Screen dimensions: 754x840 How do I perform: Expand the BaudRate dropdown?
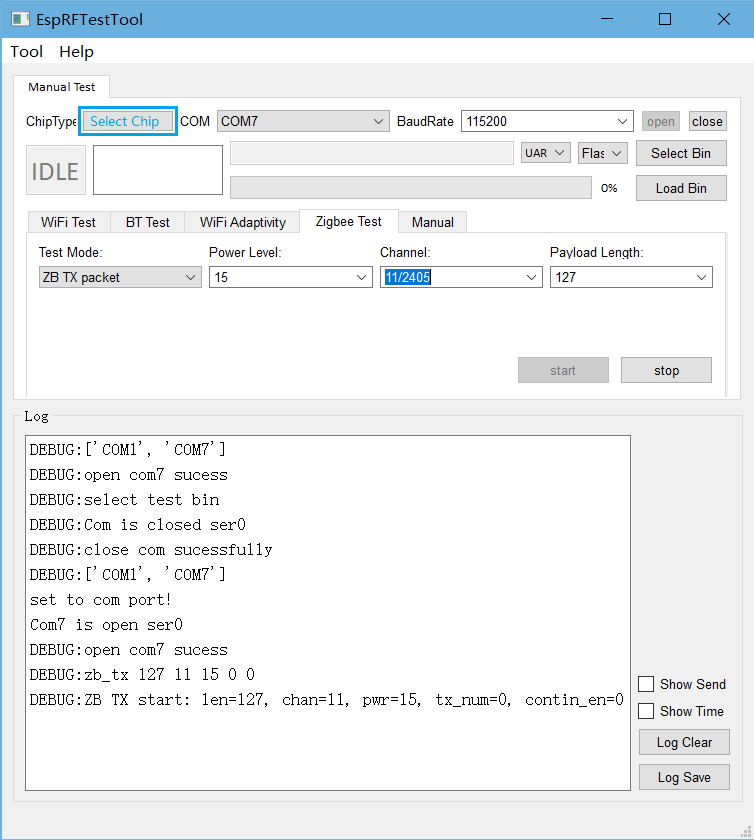(x=547, y=121)
